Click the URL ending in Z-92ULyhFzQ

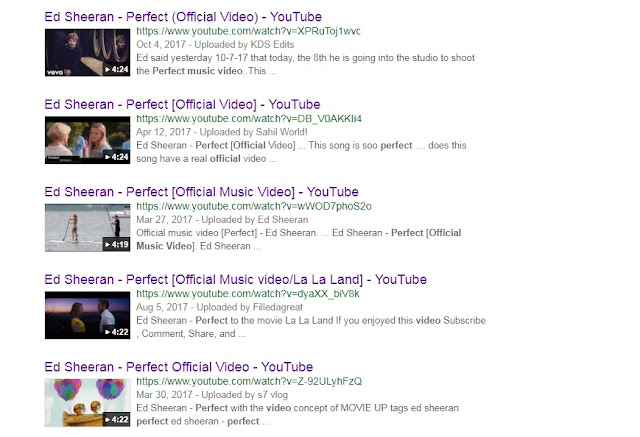pyautogui.click(x=249, y=381)
